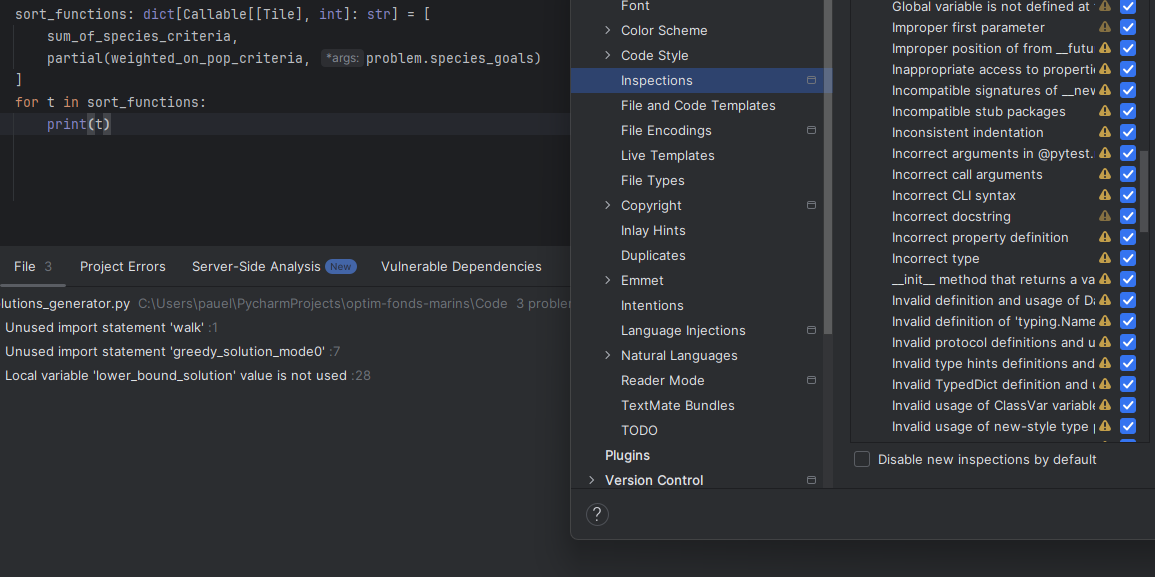The height and width of the screenshot is (577, 1155).
Task: Click warning icon for Invalid protocol definitions
Action: [1105, 343]
